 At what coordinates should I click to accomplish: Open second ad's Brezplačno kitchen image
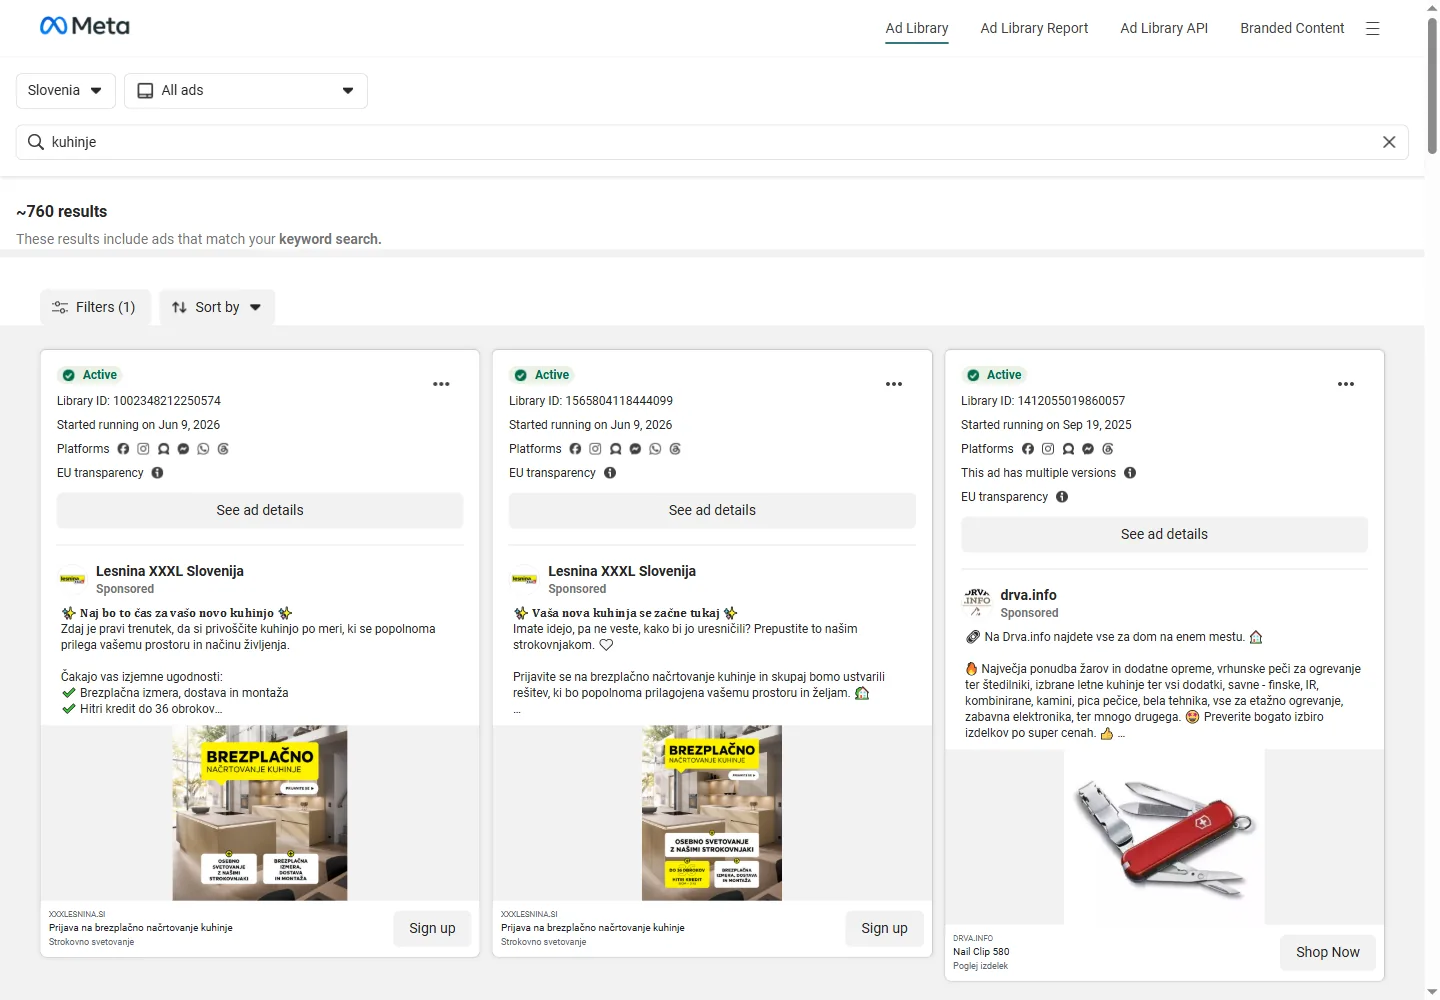(x=712, y=813)
